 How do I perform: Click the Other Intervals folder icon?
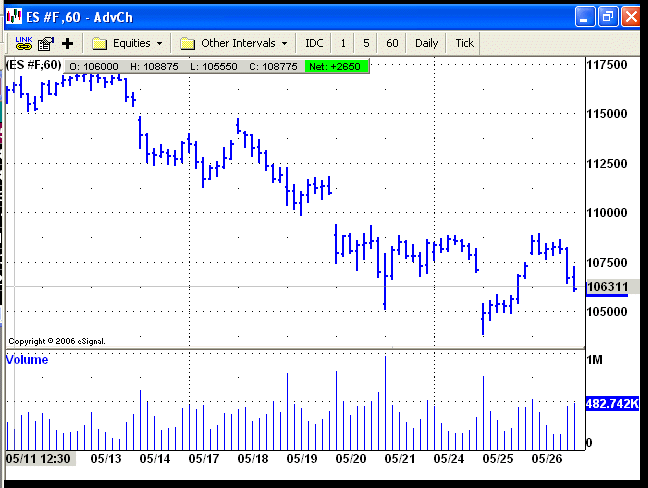point(187,43)
